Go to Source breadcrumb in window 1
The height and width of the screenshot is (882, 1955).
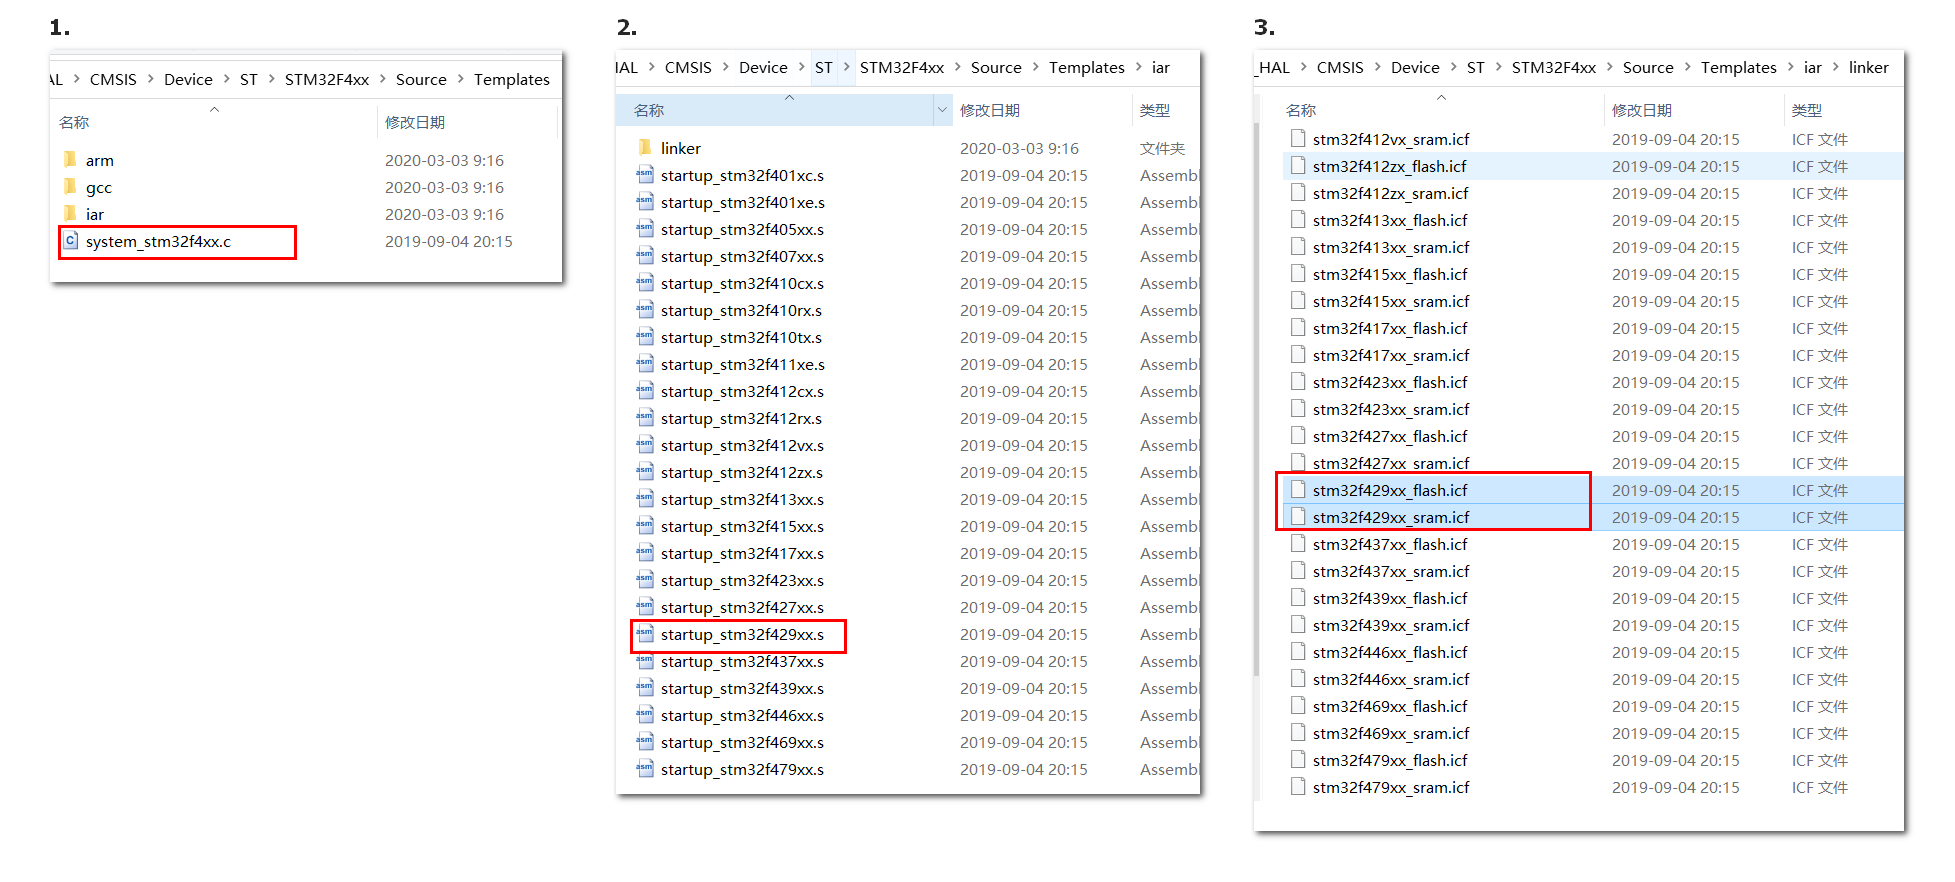tap(421, 79)
